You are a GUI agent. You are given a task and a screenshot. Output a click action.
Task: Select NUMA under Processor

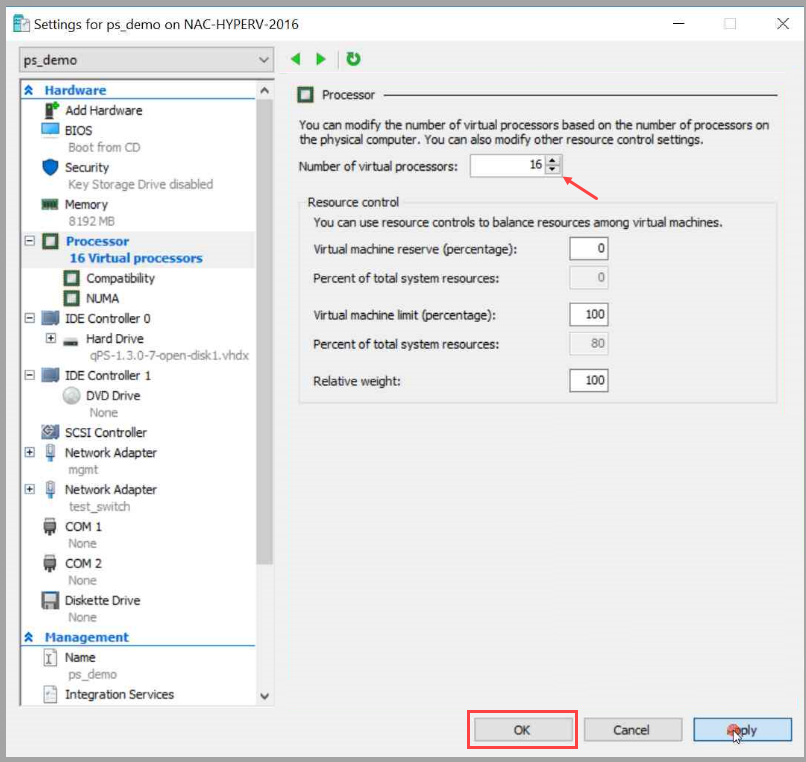pyautogui.click(x=102, y=298)
